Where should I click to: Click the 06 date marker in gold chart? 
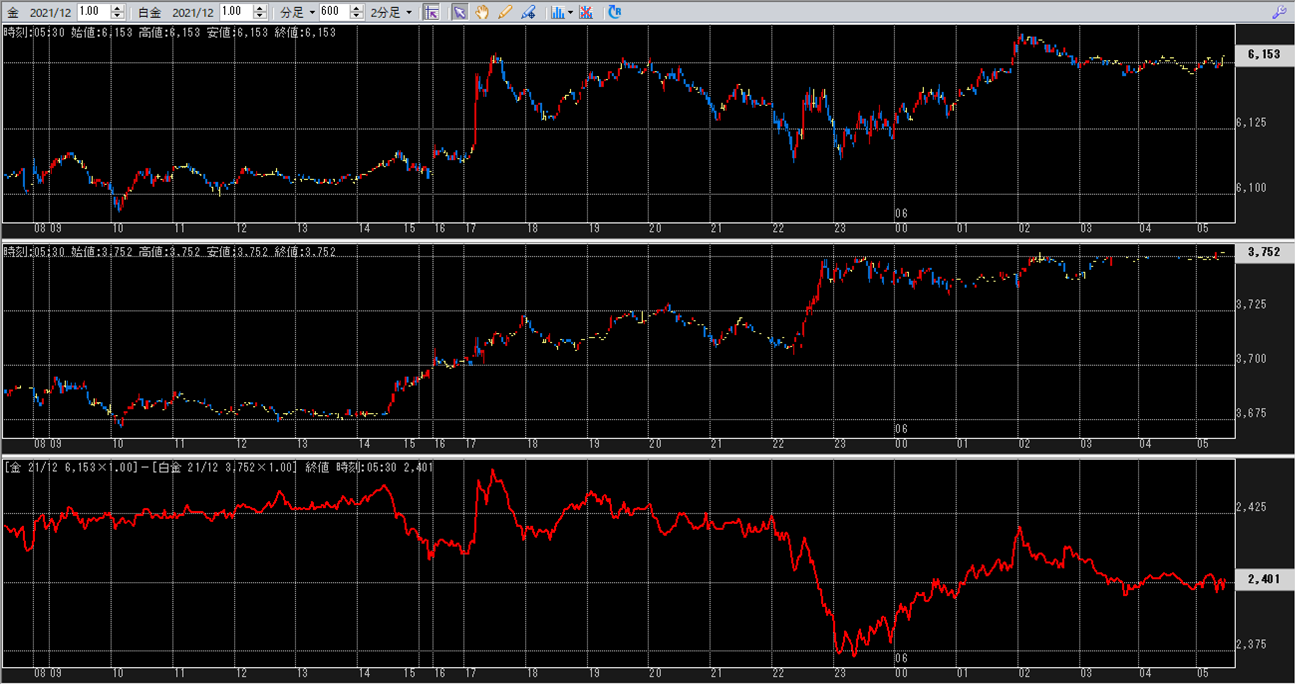pyautogui.click(x=901, y=213)
